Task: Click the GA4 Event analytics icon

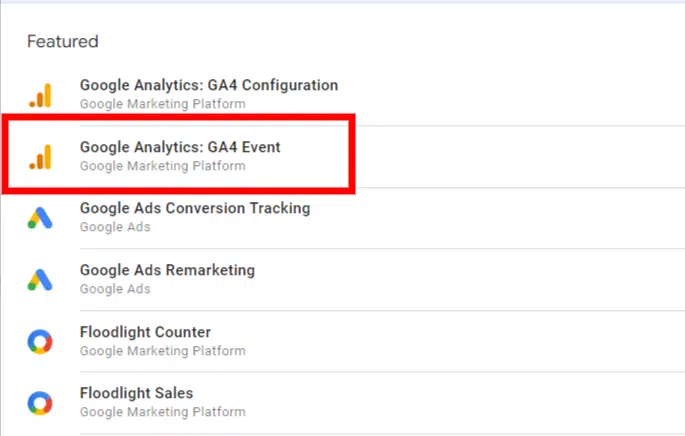Action: point(40,156)
